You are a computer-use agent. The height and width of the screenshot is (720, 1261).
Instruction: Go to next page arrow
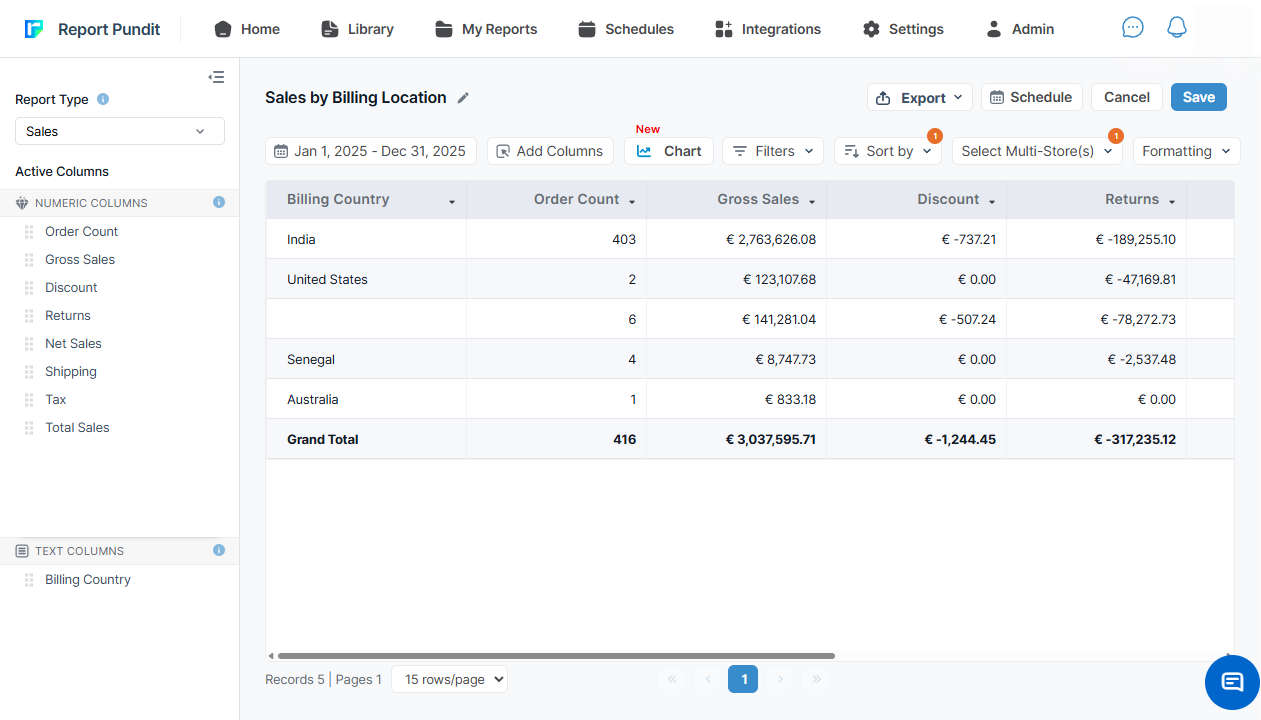click(780, 679)
